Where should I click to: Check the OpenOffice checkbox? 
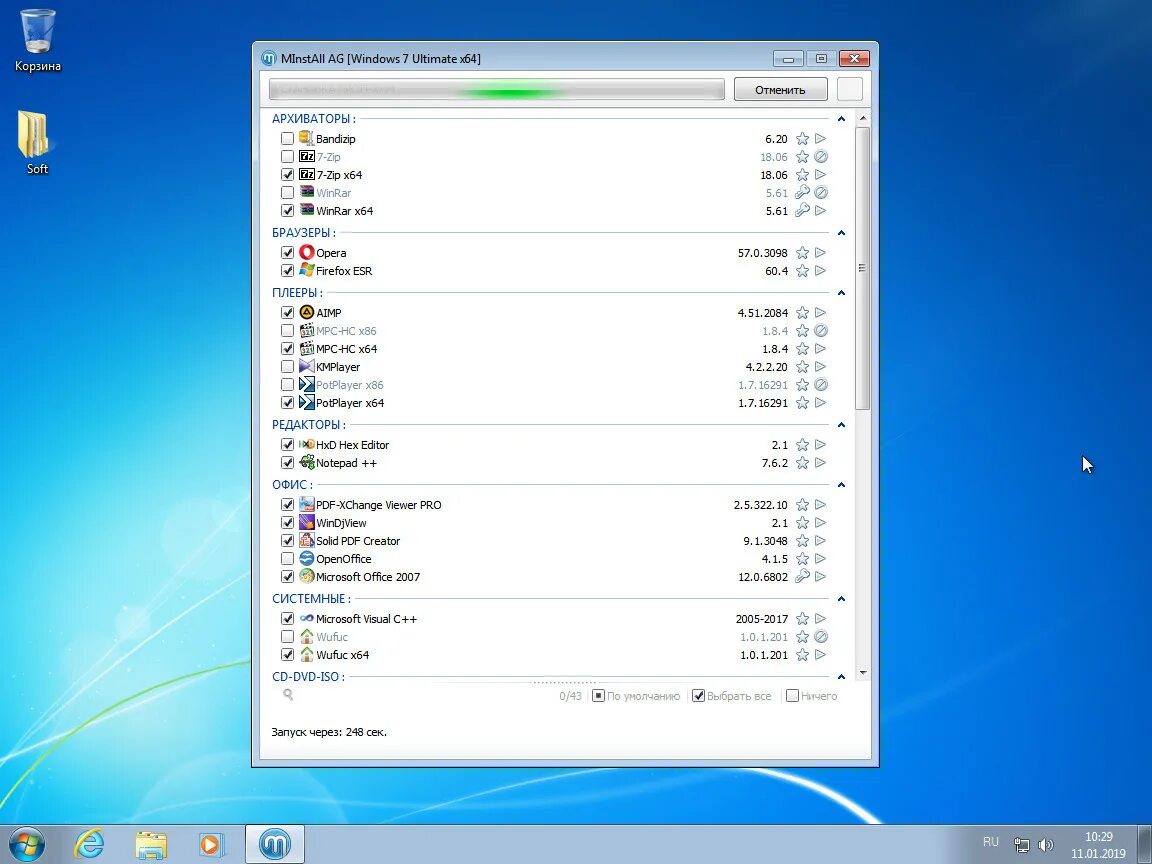[x=287, y=558]
